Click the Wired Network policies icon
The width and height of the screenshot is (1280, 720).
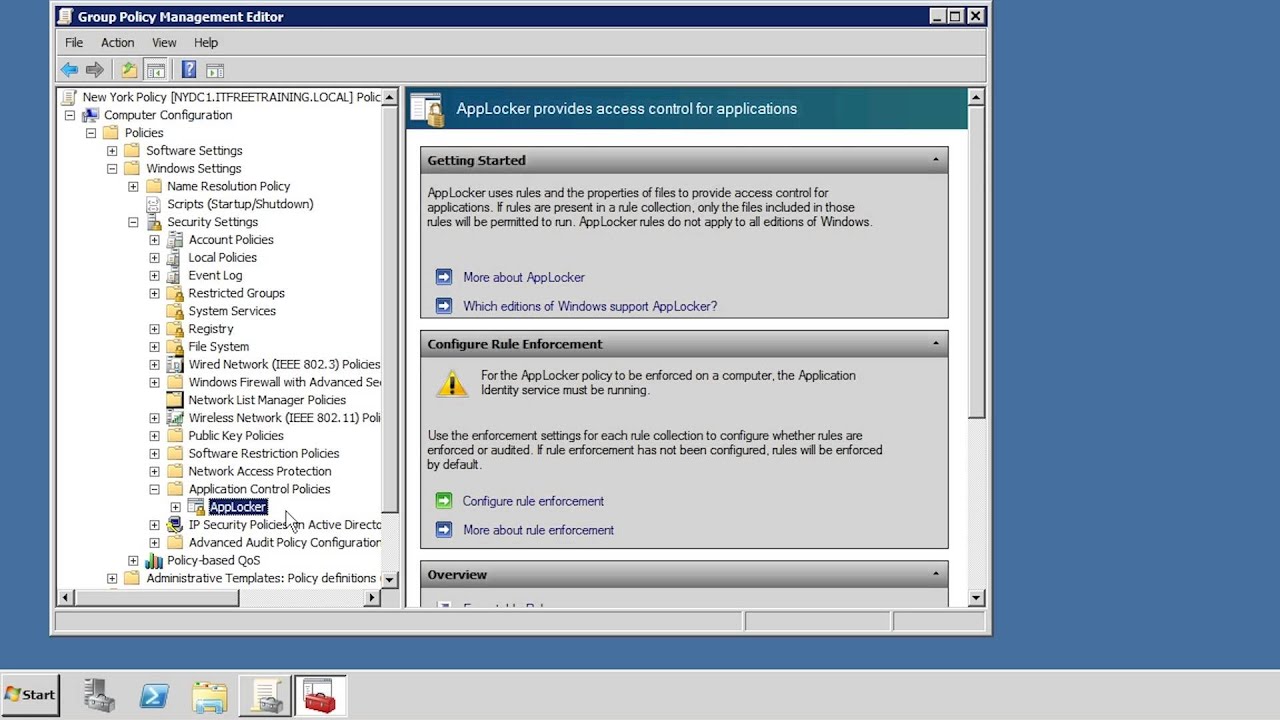(x=175, y=365)
